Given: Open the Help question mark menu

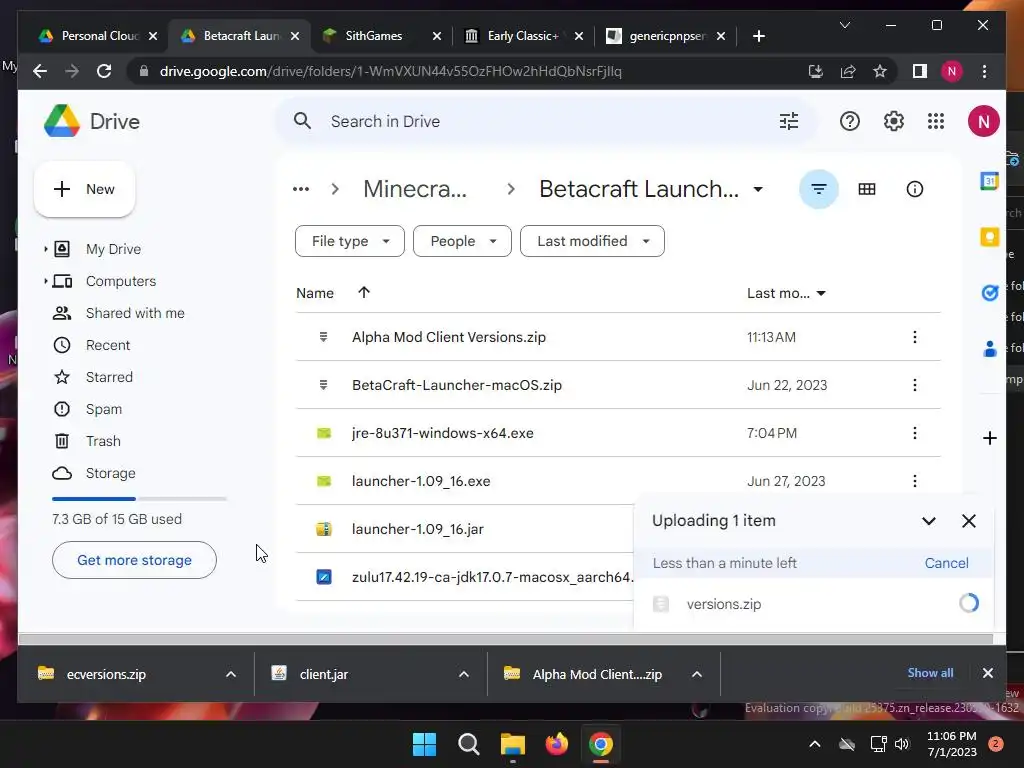Looking at the screenshot, I should pyautogui.click(x=850, y=121).
